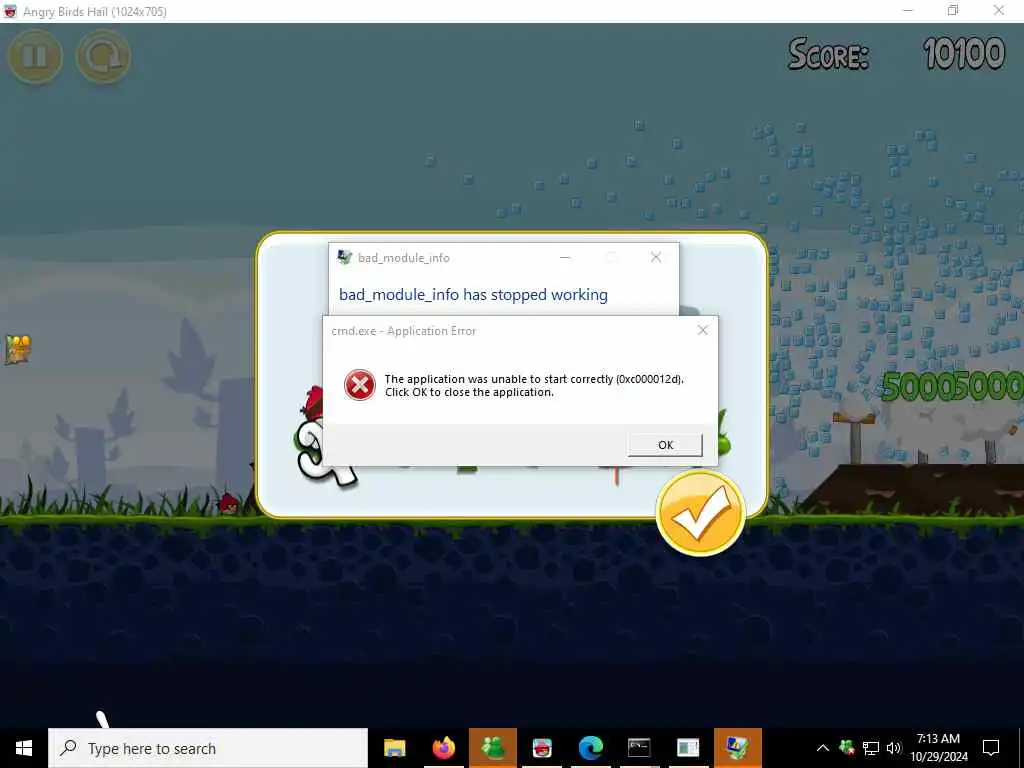Switch to Angry Birds via its taskbar icon
Viewport: 1024px width, 768px height.
click(542, 748)
